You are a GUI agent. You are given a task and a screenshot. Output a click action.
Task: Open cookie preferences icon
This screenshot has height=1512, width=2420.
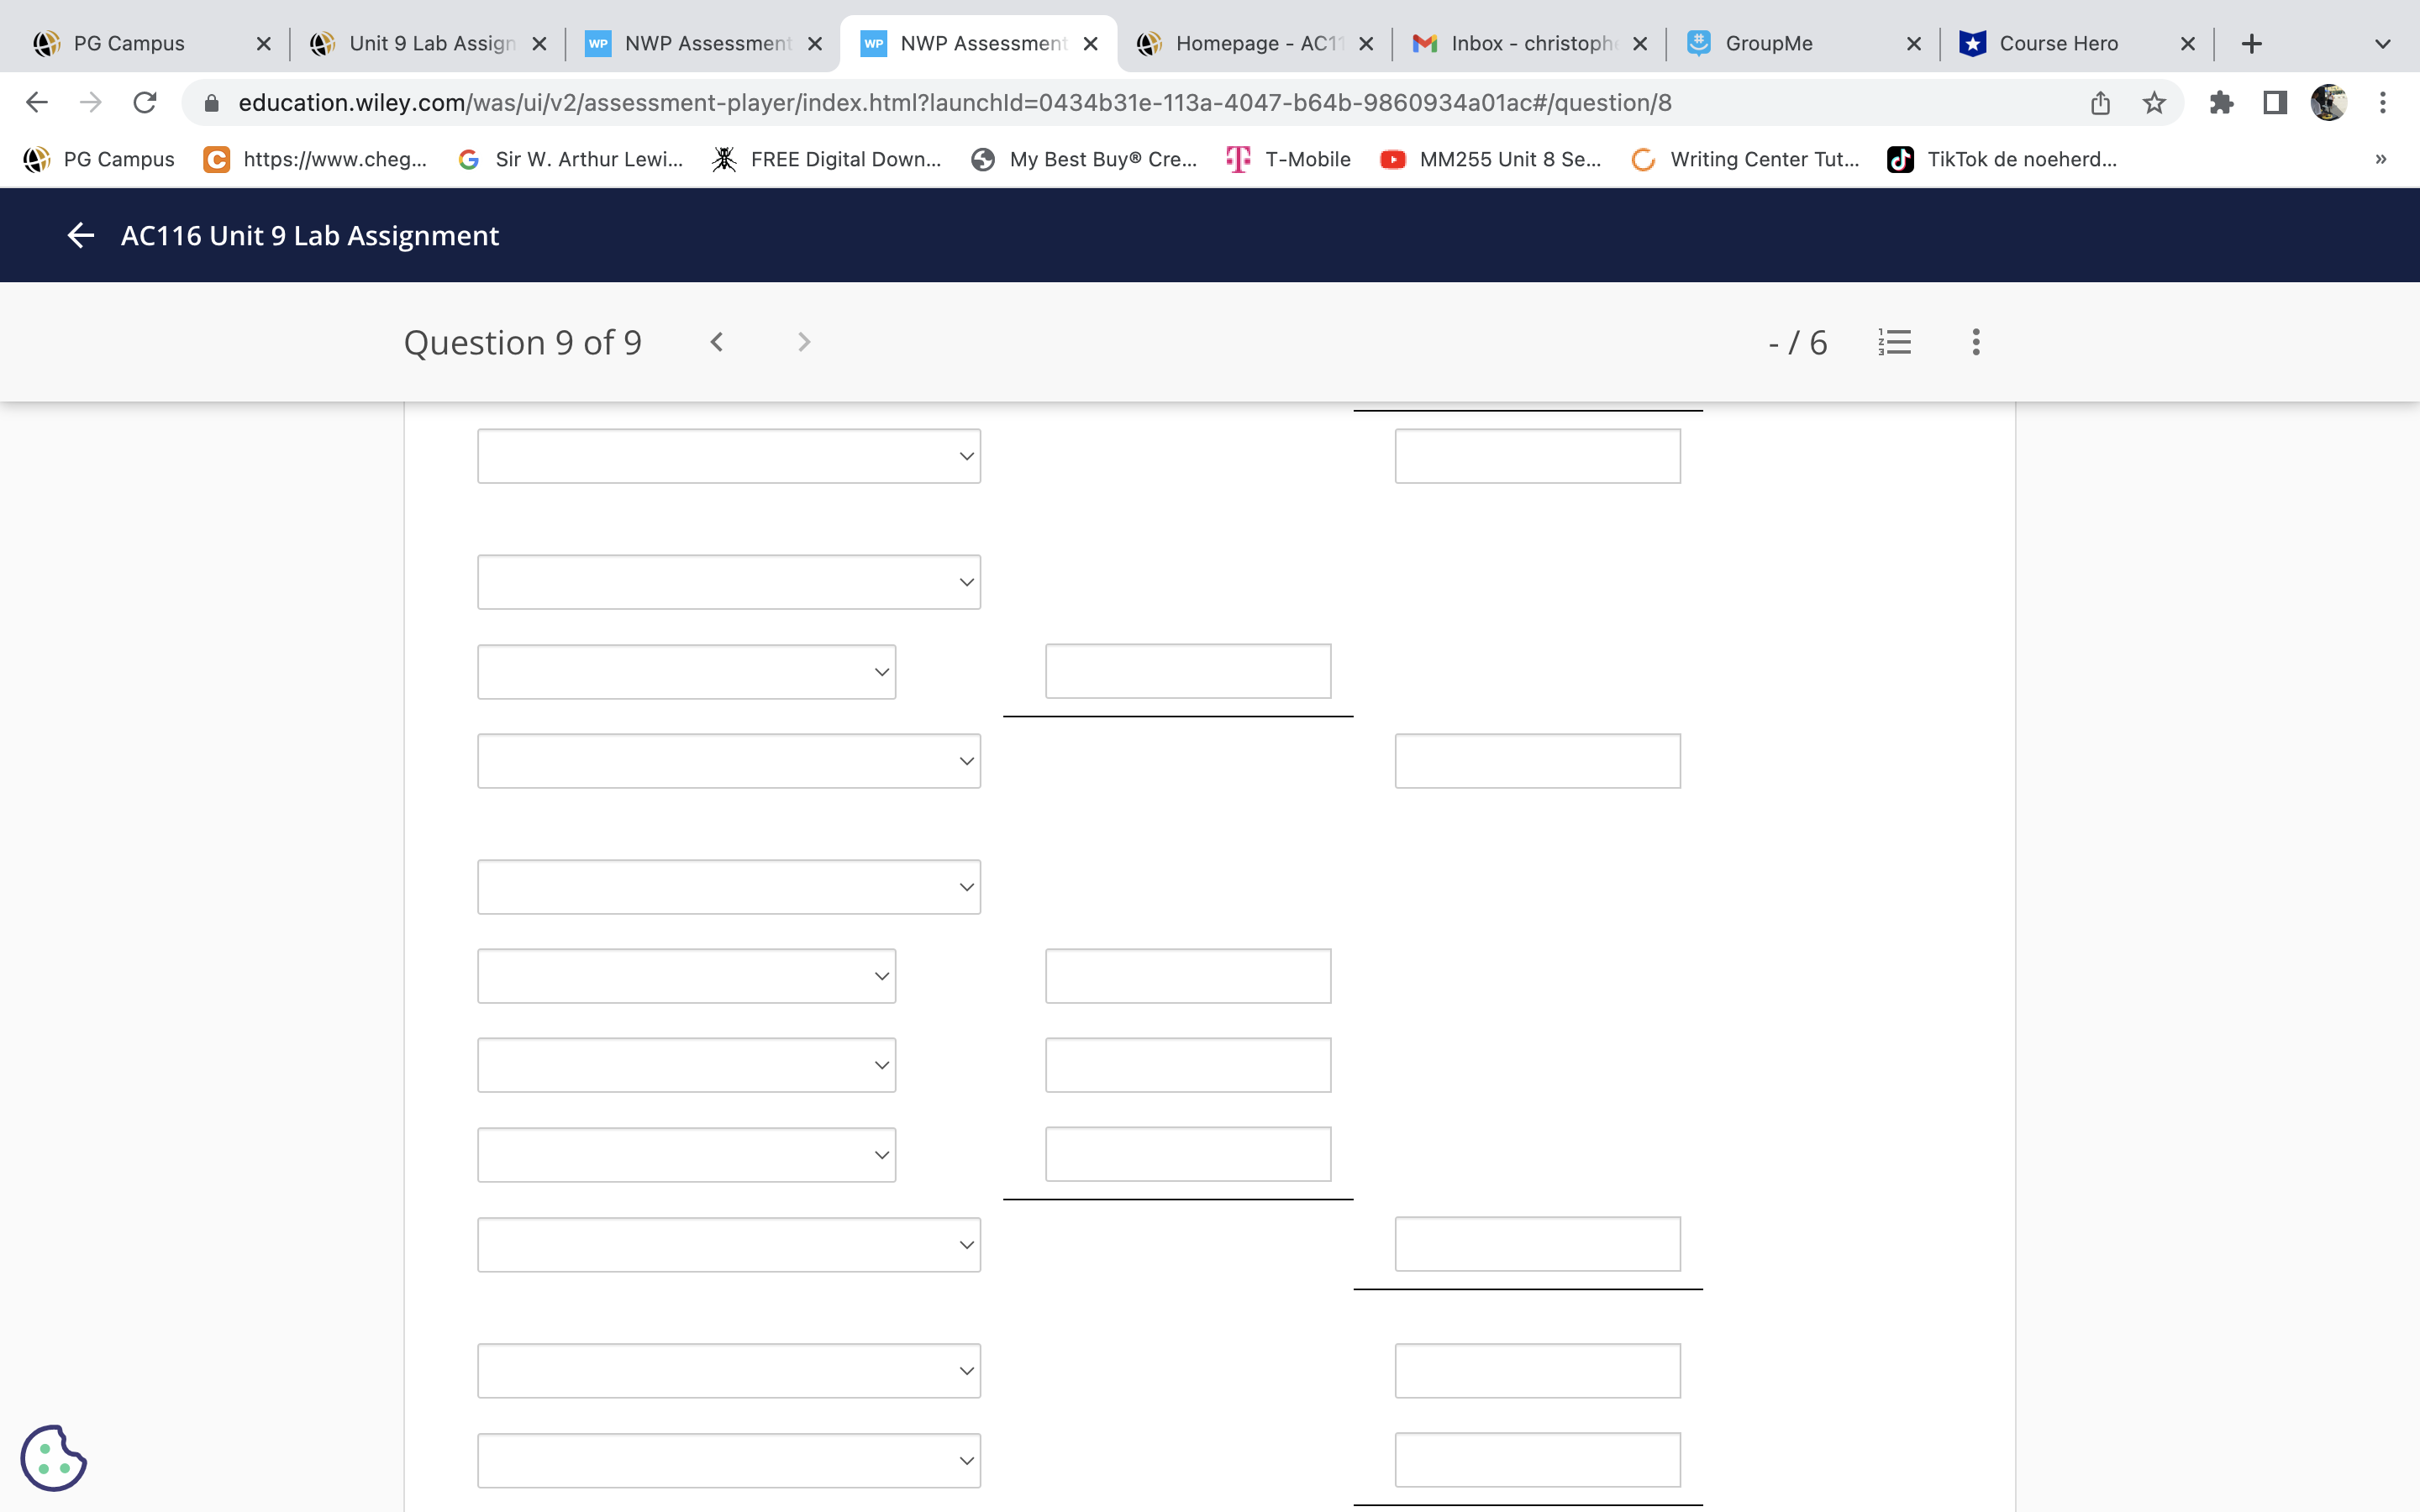(x=53, y=1458)
